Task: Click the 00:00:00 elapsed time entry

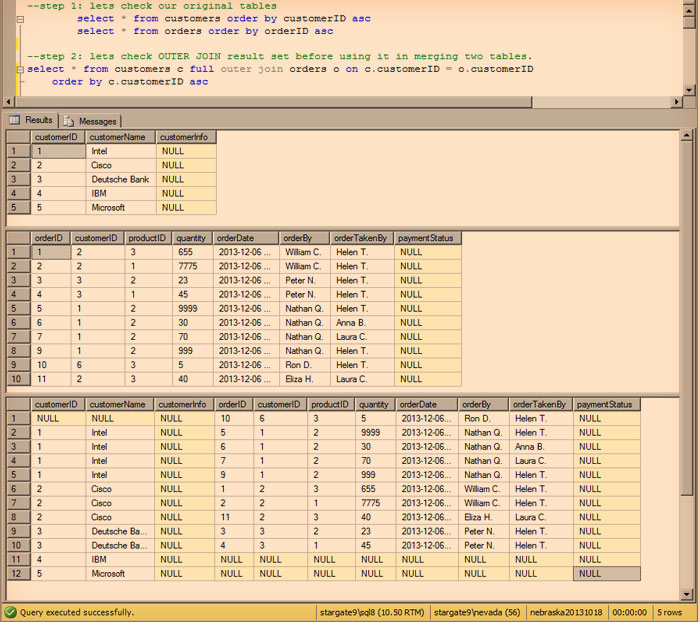Action: coord(629,612)
